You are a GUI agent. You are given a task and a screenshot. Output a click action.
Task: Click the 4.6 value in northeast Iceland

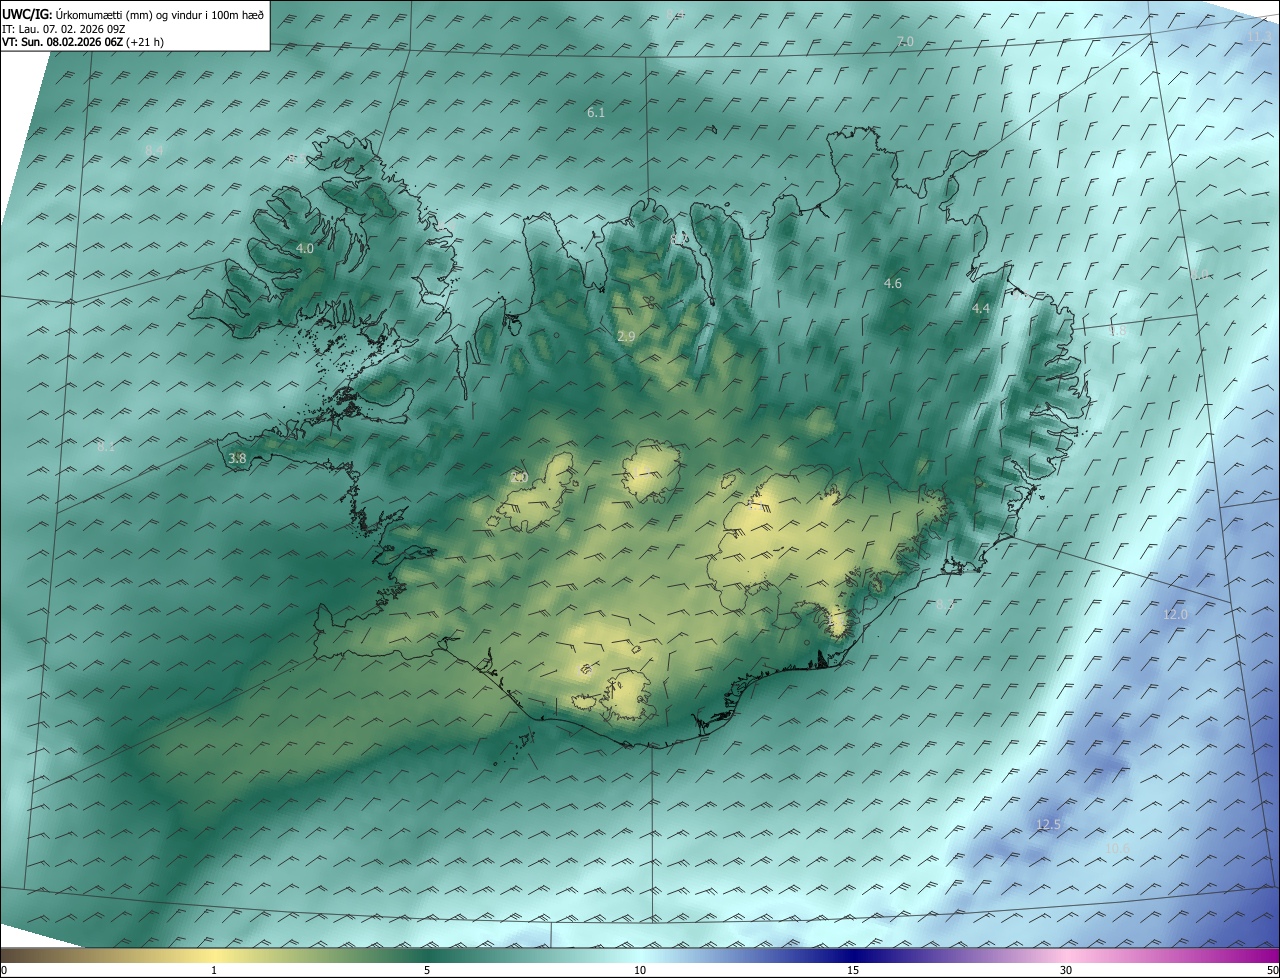tap(893, 284)
